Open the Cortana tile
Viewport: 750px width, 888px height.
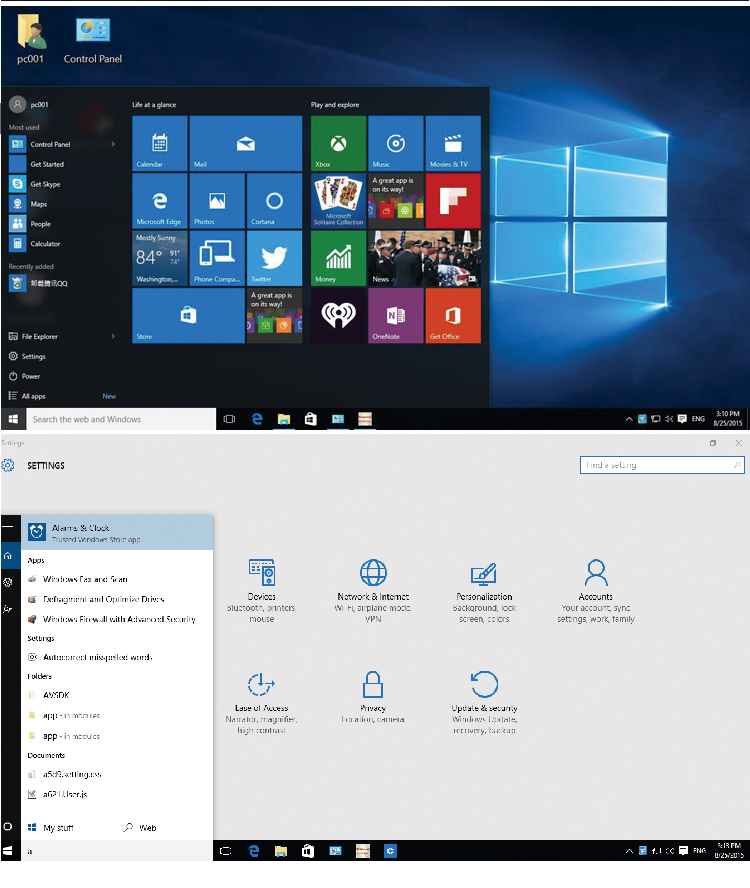click(x=275, y=200)
